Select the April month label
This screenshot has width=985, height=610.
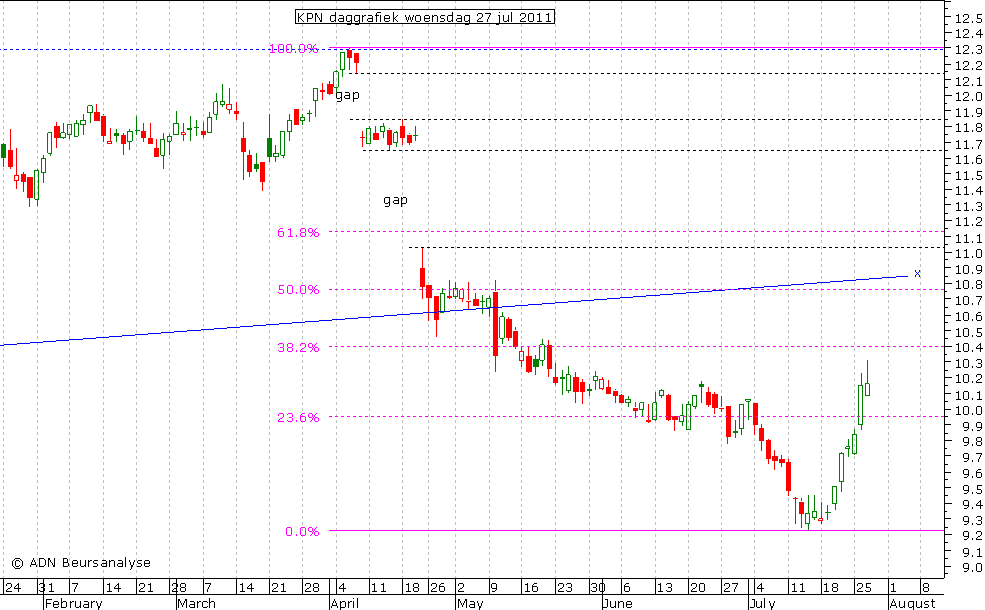pyautogui.click(x=345, y=603)
